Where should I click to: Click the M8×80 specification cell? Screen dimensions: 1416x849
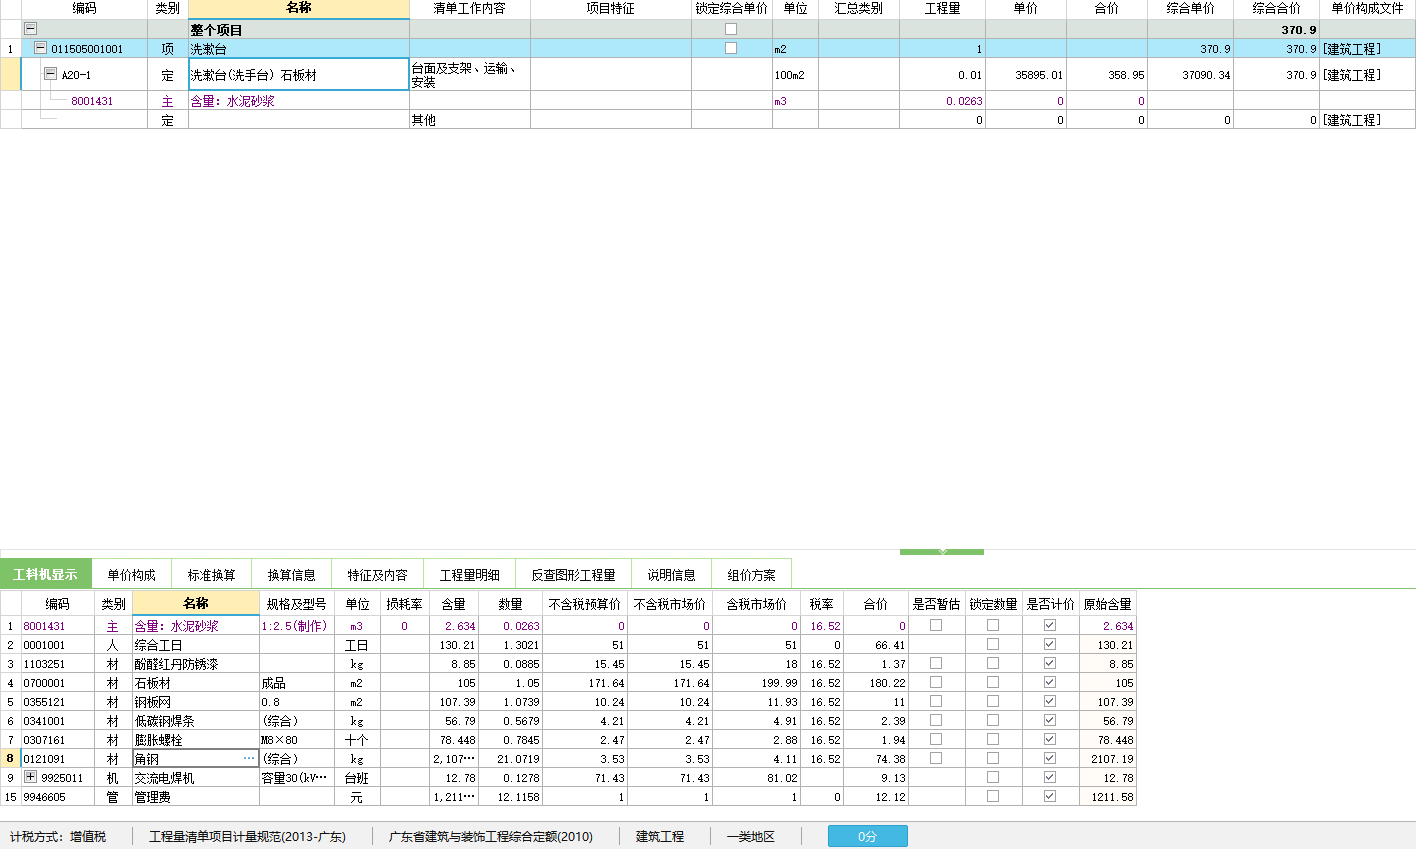297,740
